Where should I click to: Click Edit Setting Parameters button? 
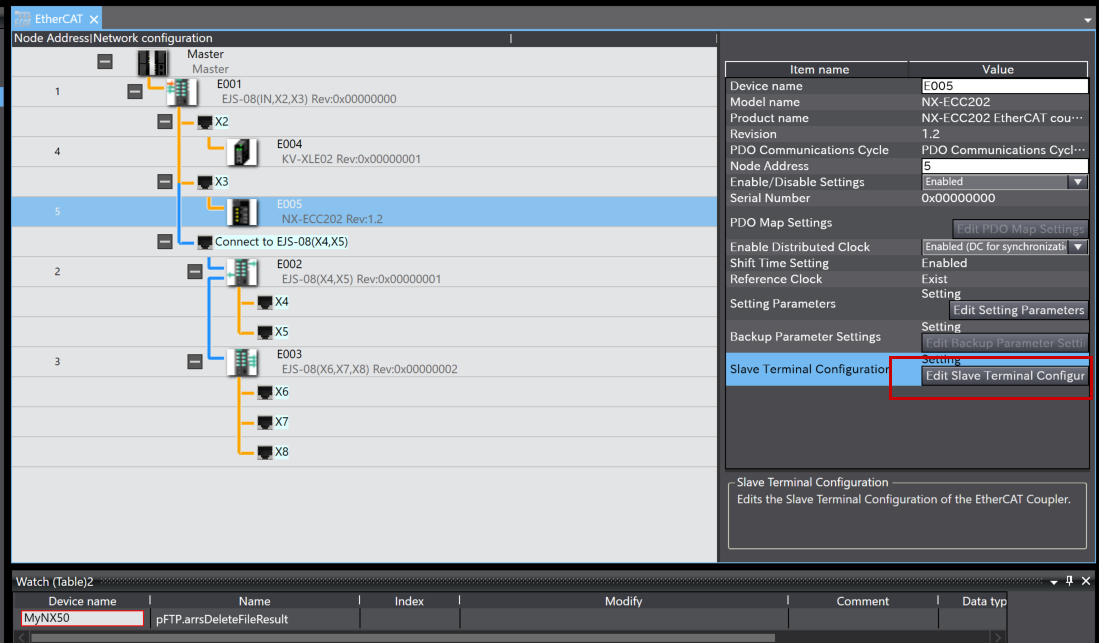[1017, 310]
